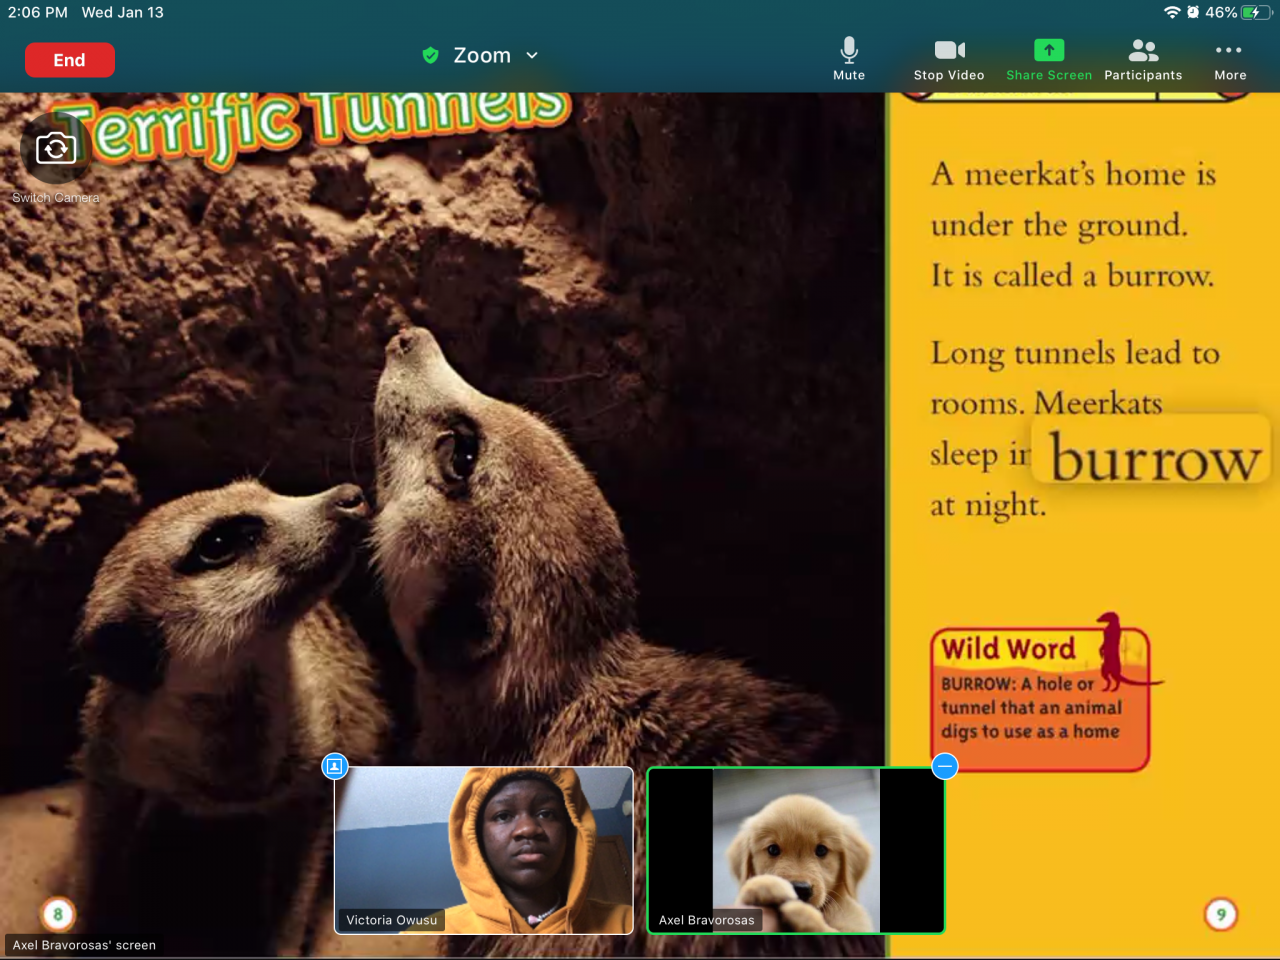Tap the 'Terrific Tunnels' title
Screen dimensions: 1280x960
[315, 128]
